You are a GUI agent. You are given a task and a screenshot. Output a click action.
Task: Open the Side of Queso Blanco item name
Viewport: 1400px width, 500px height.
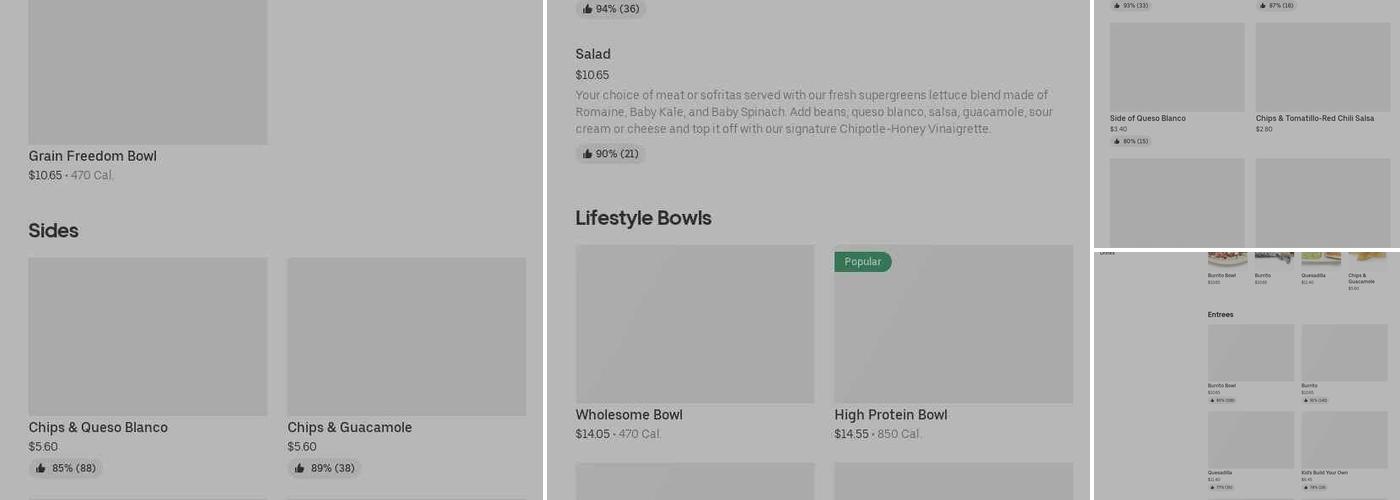tap(1147, 118)
